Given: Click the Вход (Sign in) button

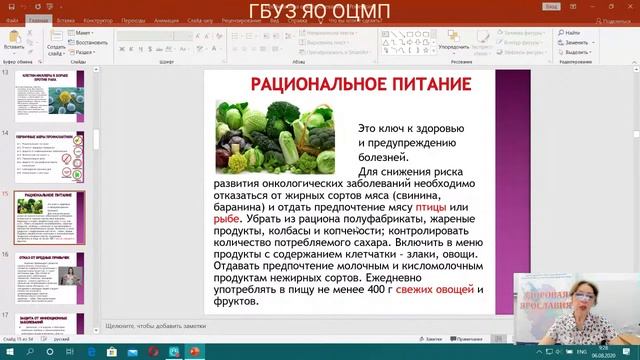Looking at the screenshot, I should click(x=551, y=7).
